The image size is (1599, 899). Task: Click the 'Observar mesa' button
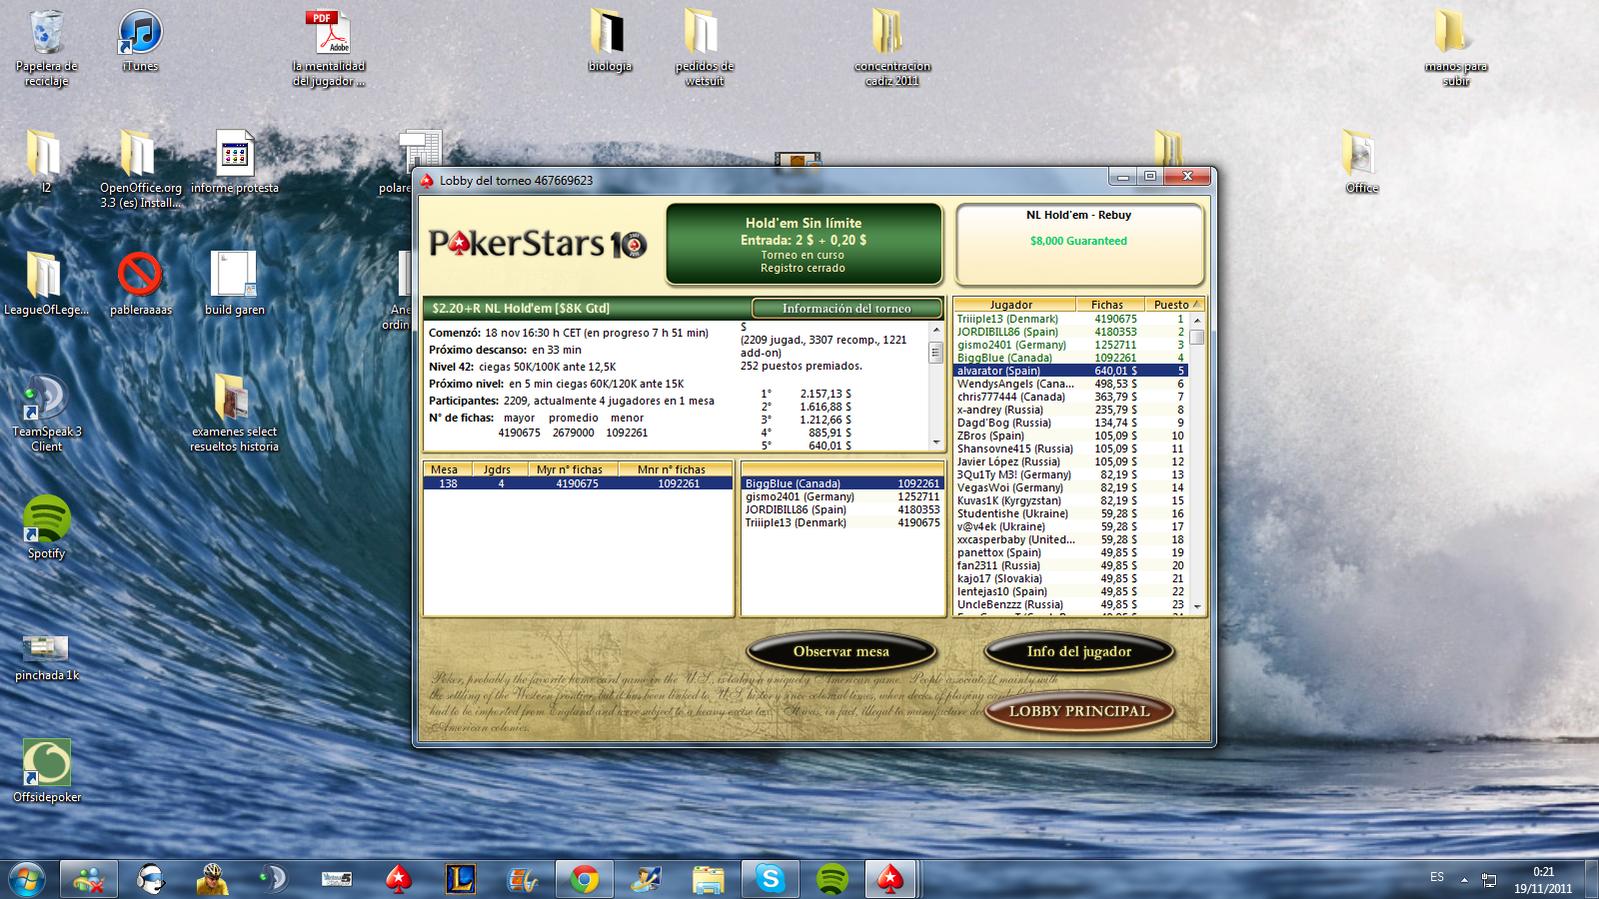coord(841,651)
